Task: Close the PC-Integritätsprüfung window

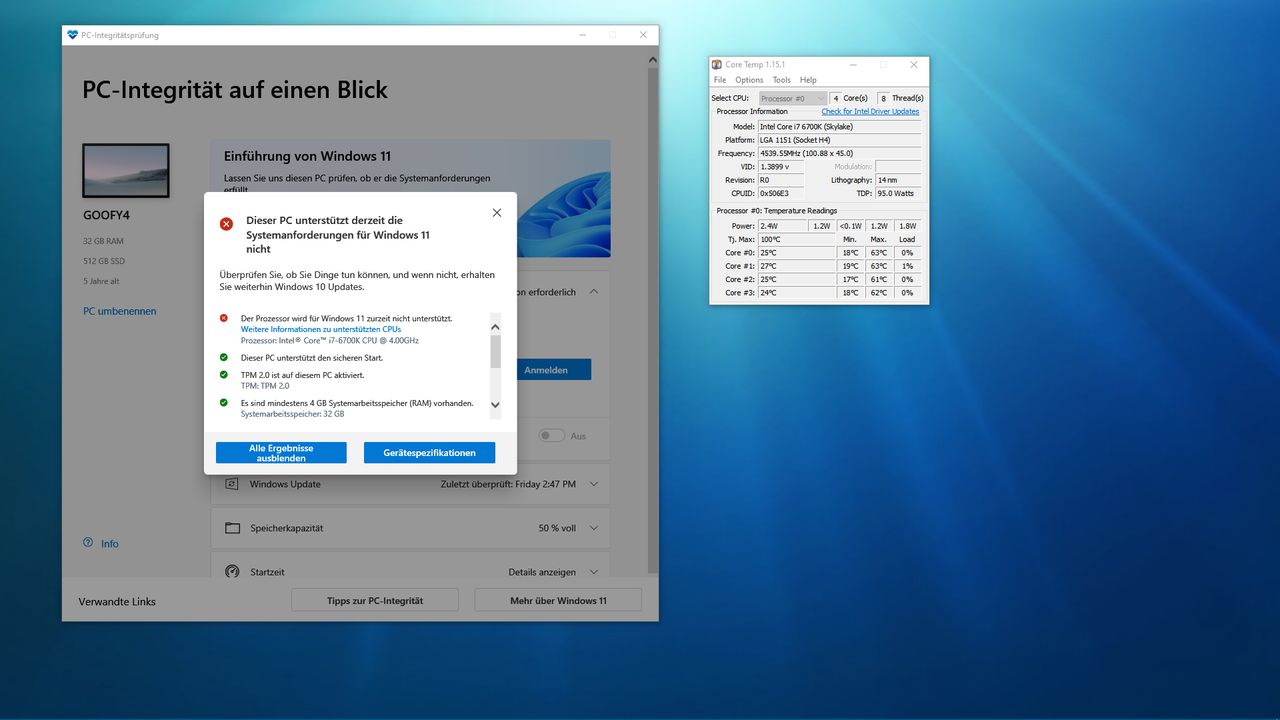Action: 644,35
